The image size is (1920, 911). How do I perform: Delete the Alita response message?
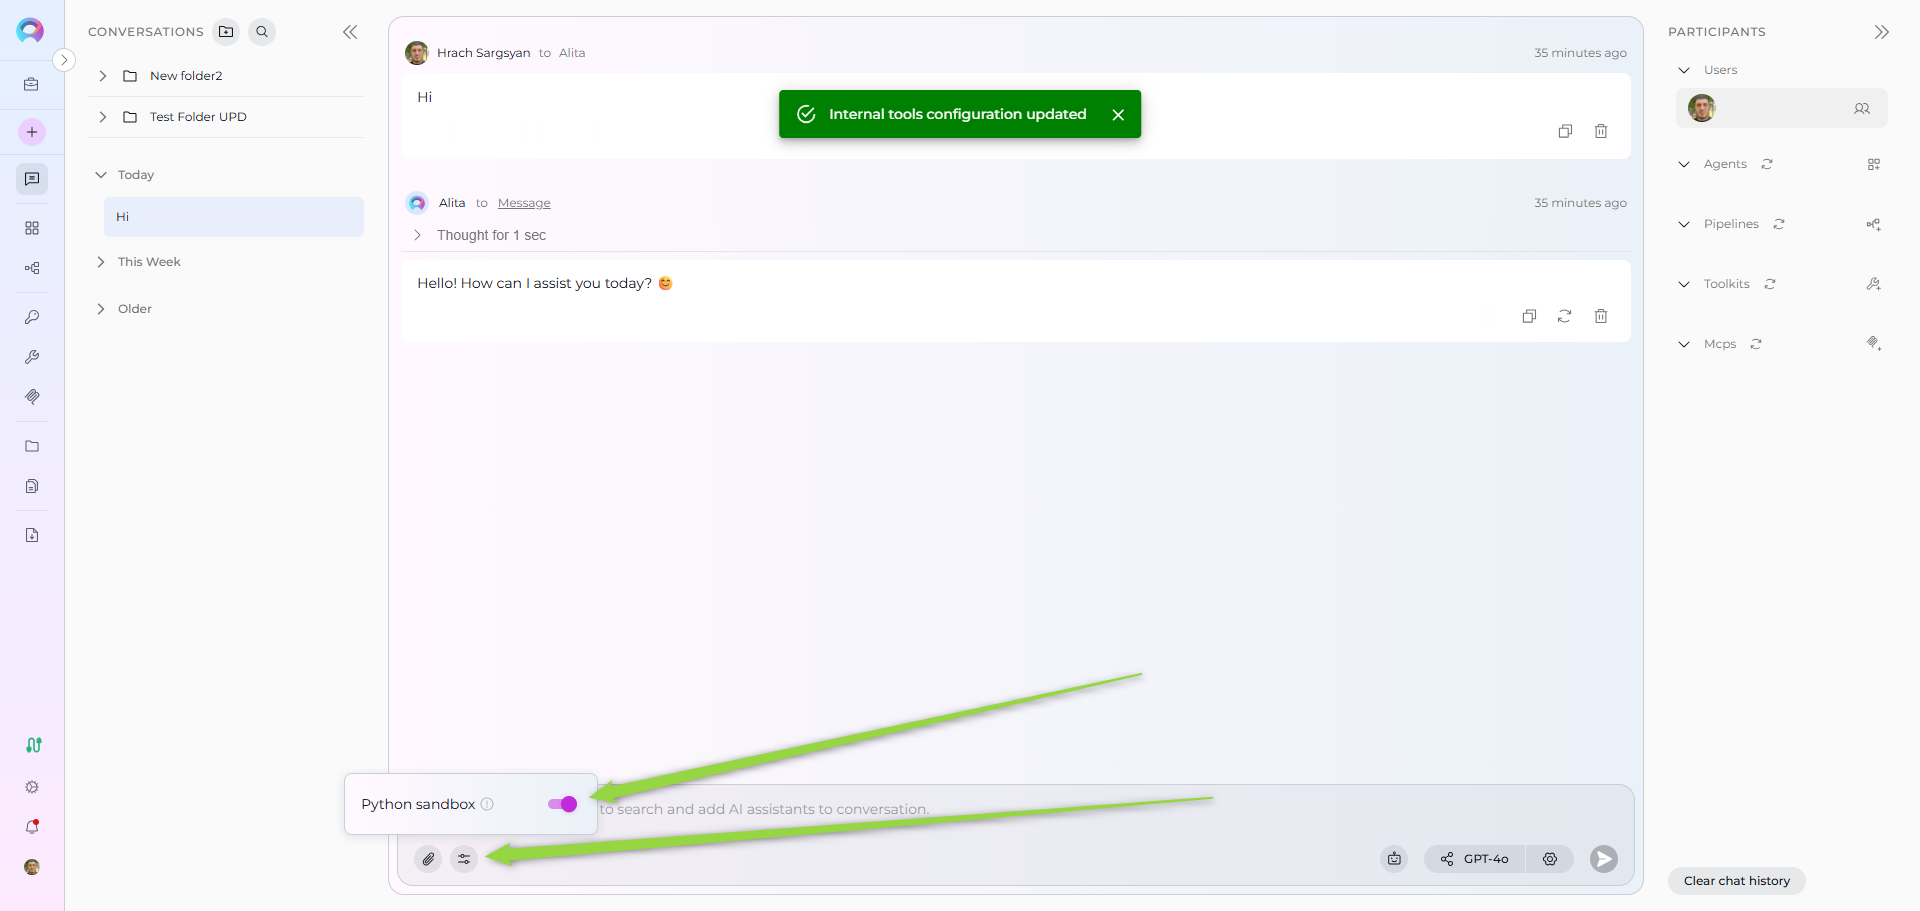tap(1600, 316)
